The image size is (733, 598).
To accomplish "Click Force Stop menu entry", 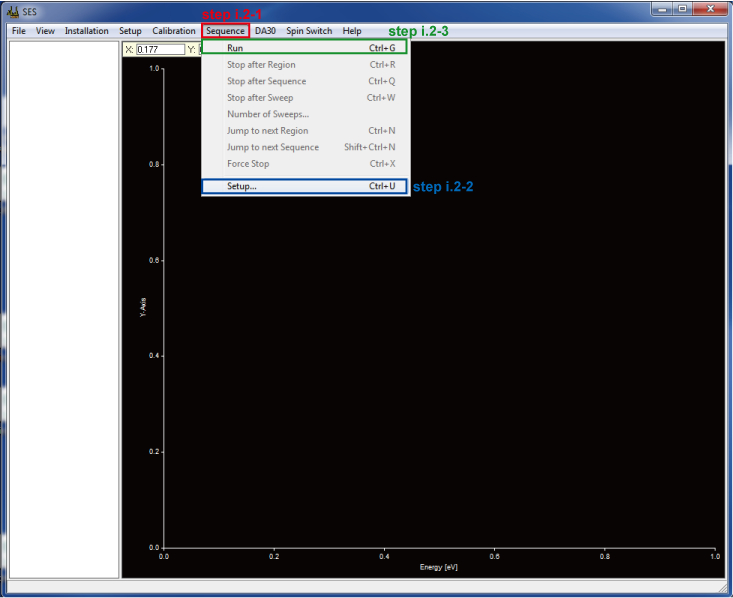I will point(248,164).
